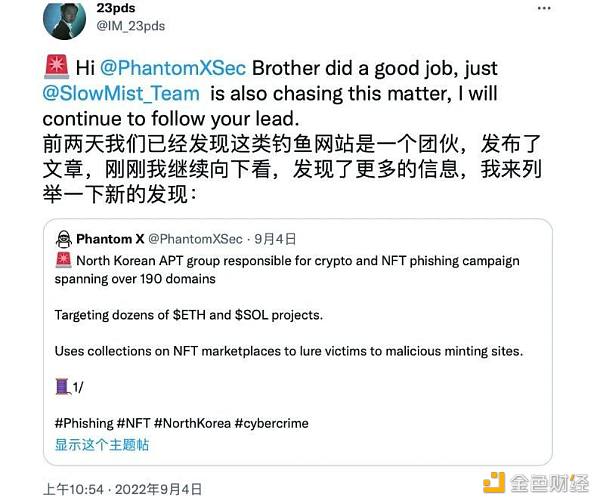Viewport: 600px width, 504px height.
Task: Open Phantom X name in quoted tweet
Action: pos(110,239)
